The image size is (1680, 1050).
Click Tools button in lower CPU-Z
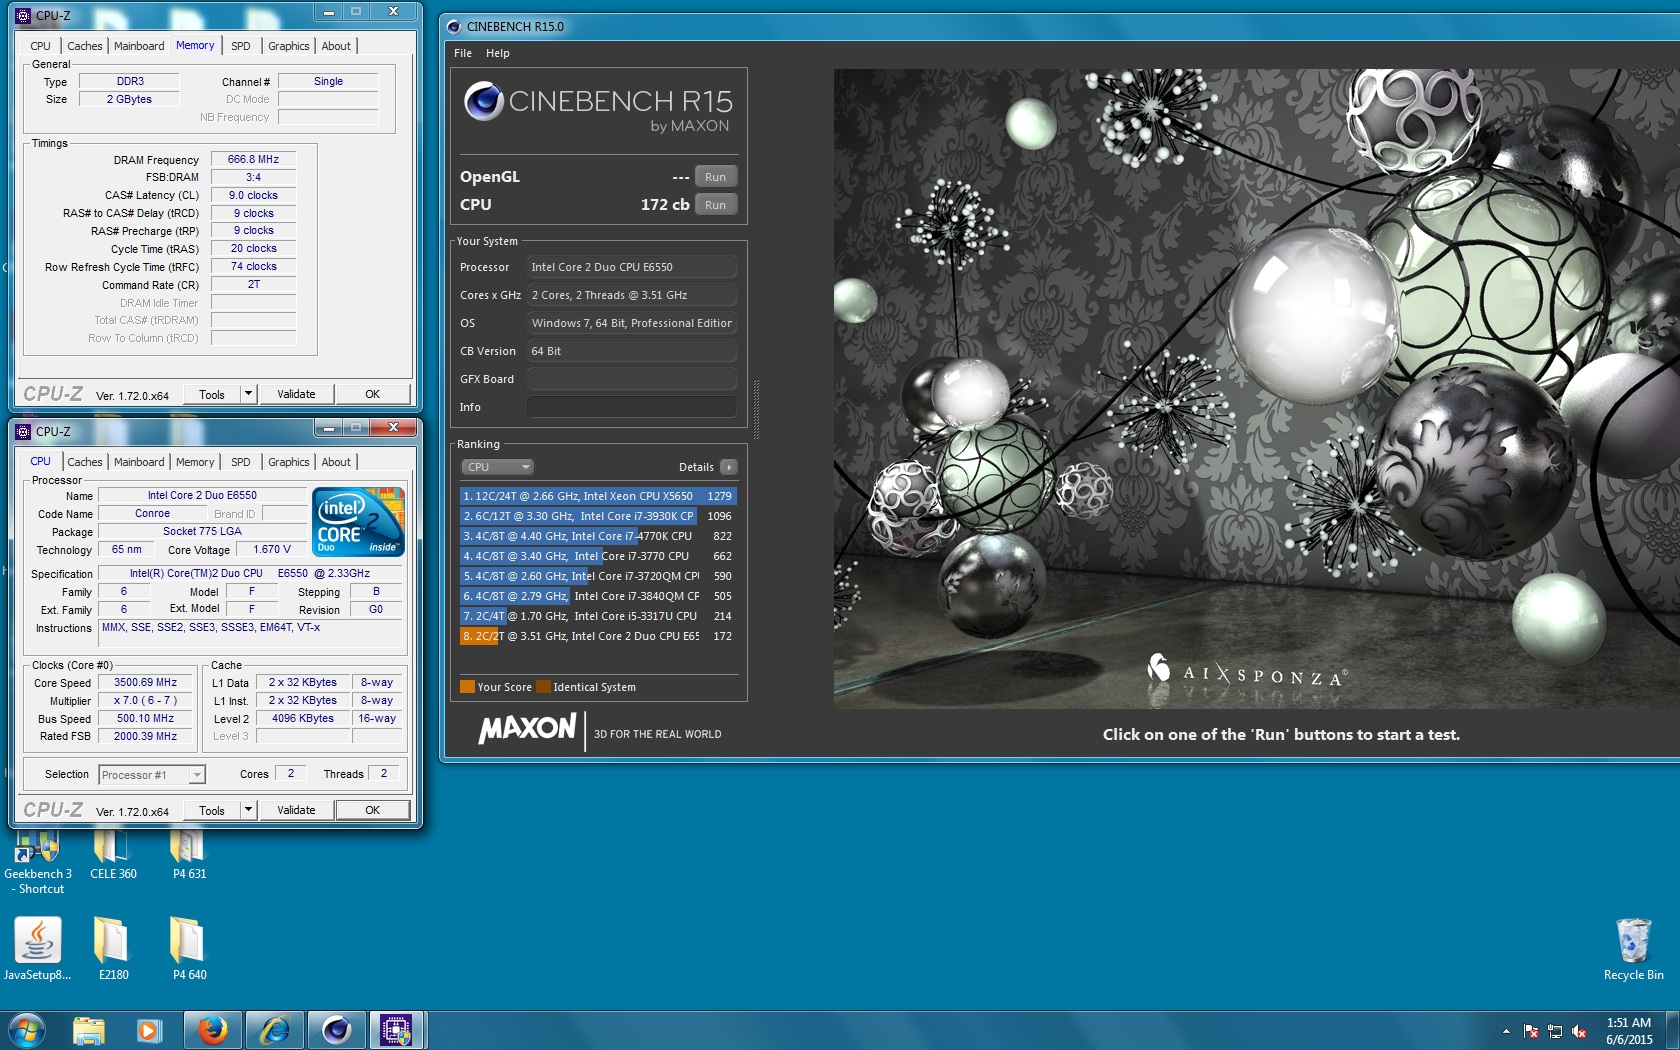pos(212,810)
